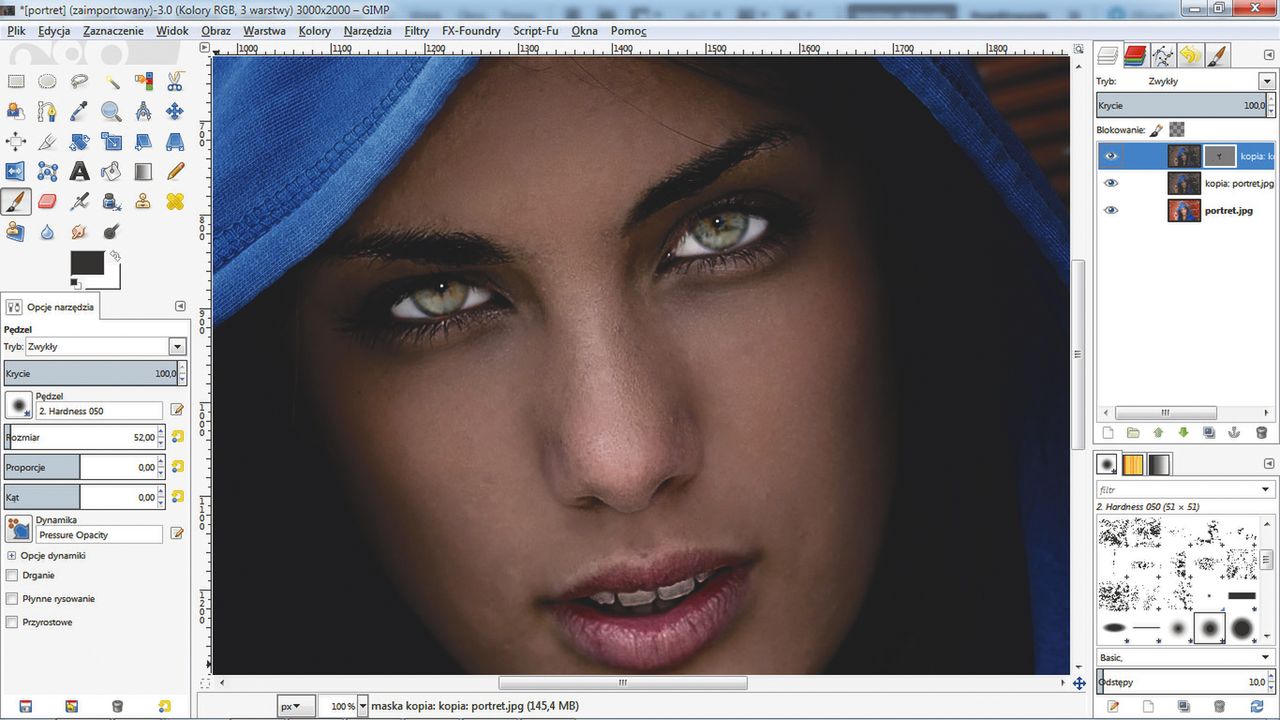Screen dimensions: 1280x720
Task: Switch to the Channels tab in dock
Action: [1135, 55]
